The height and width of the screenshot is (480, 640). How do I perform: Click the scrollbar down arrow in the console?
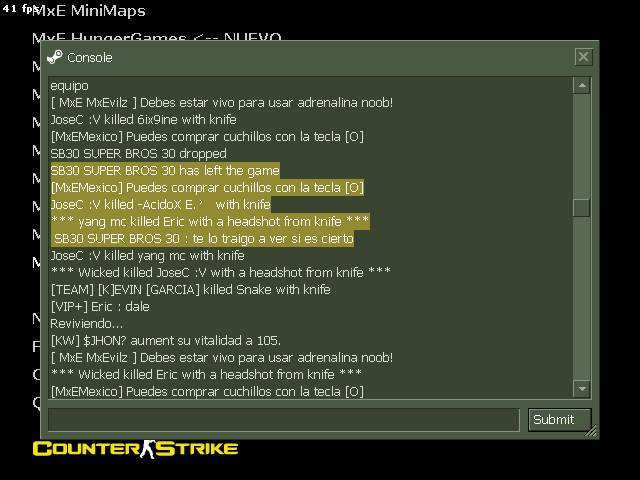coord(582,389)
